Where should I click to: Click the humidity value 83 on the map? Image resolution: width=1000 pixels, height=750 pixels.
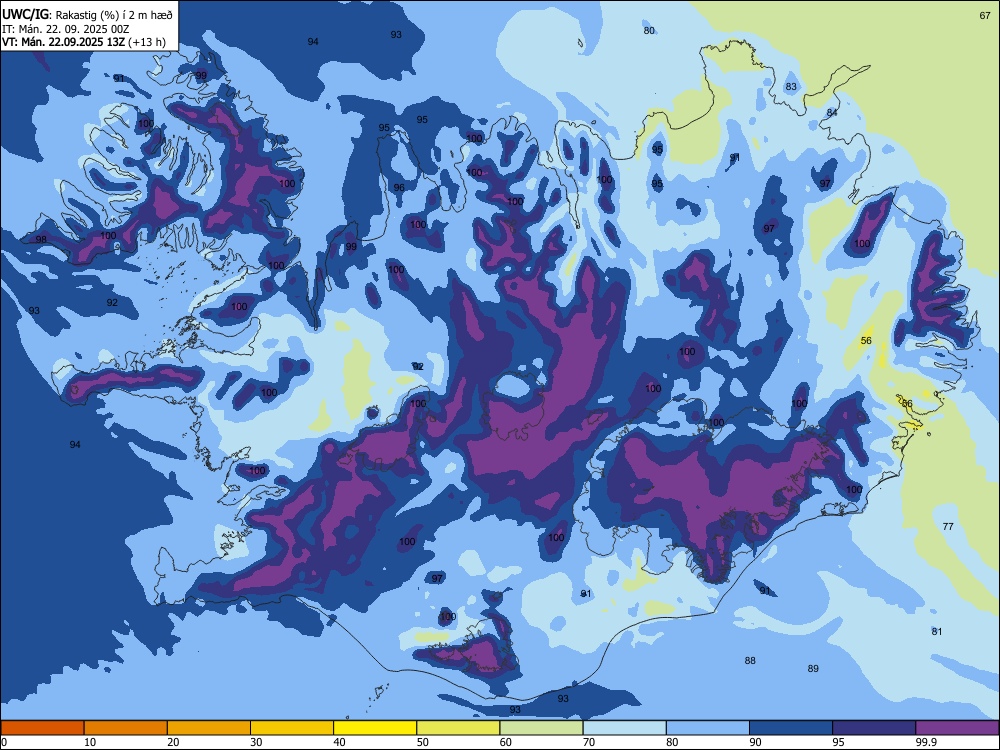(x=791, y=87)
